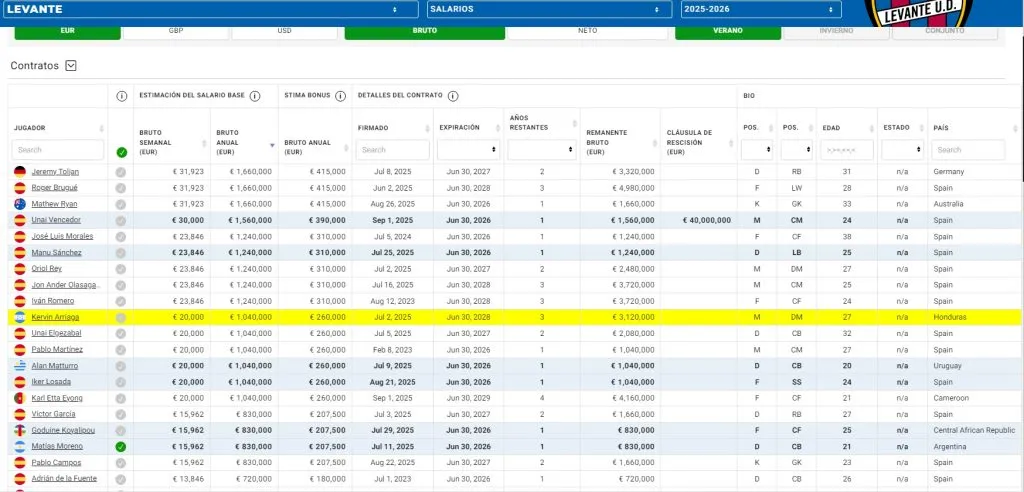Click the grey status check in Víctor García row
1024x492 pixels.
point(121,415)
